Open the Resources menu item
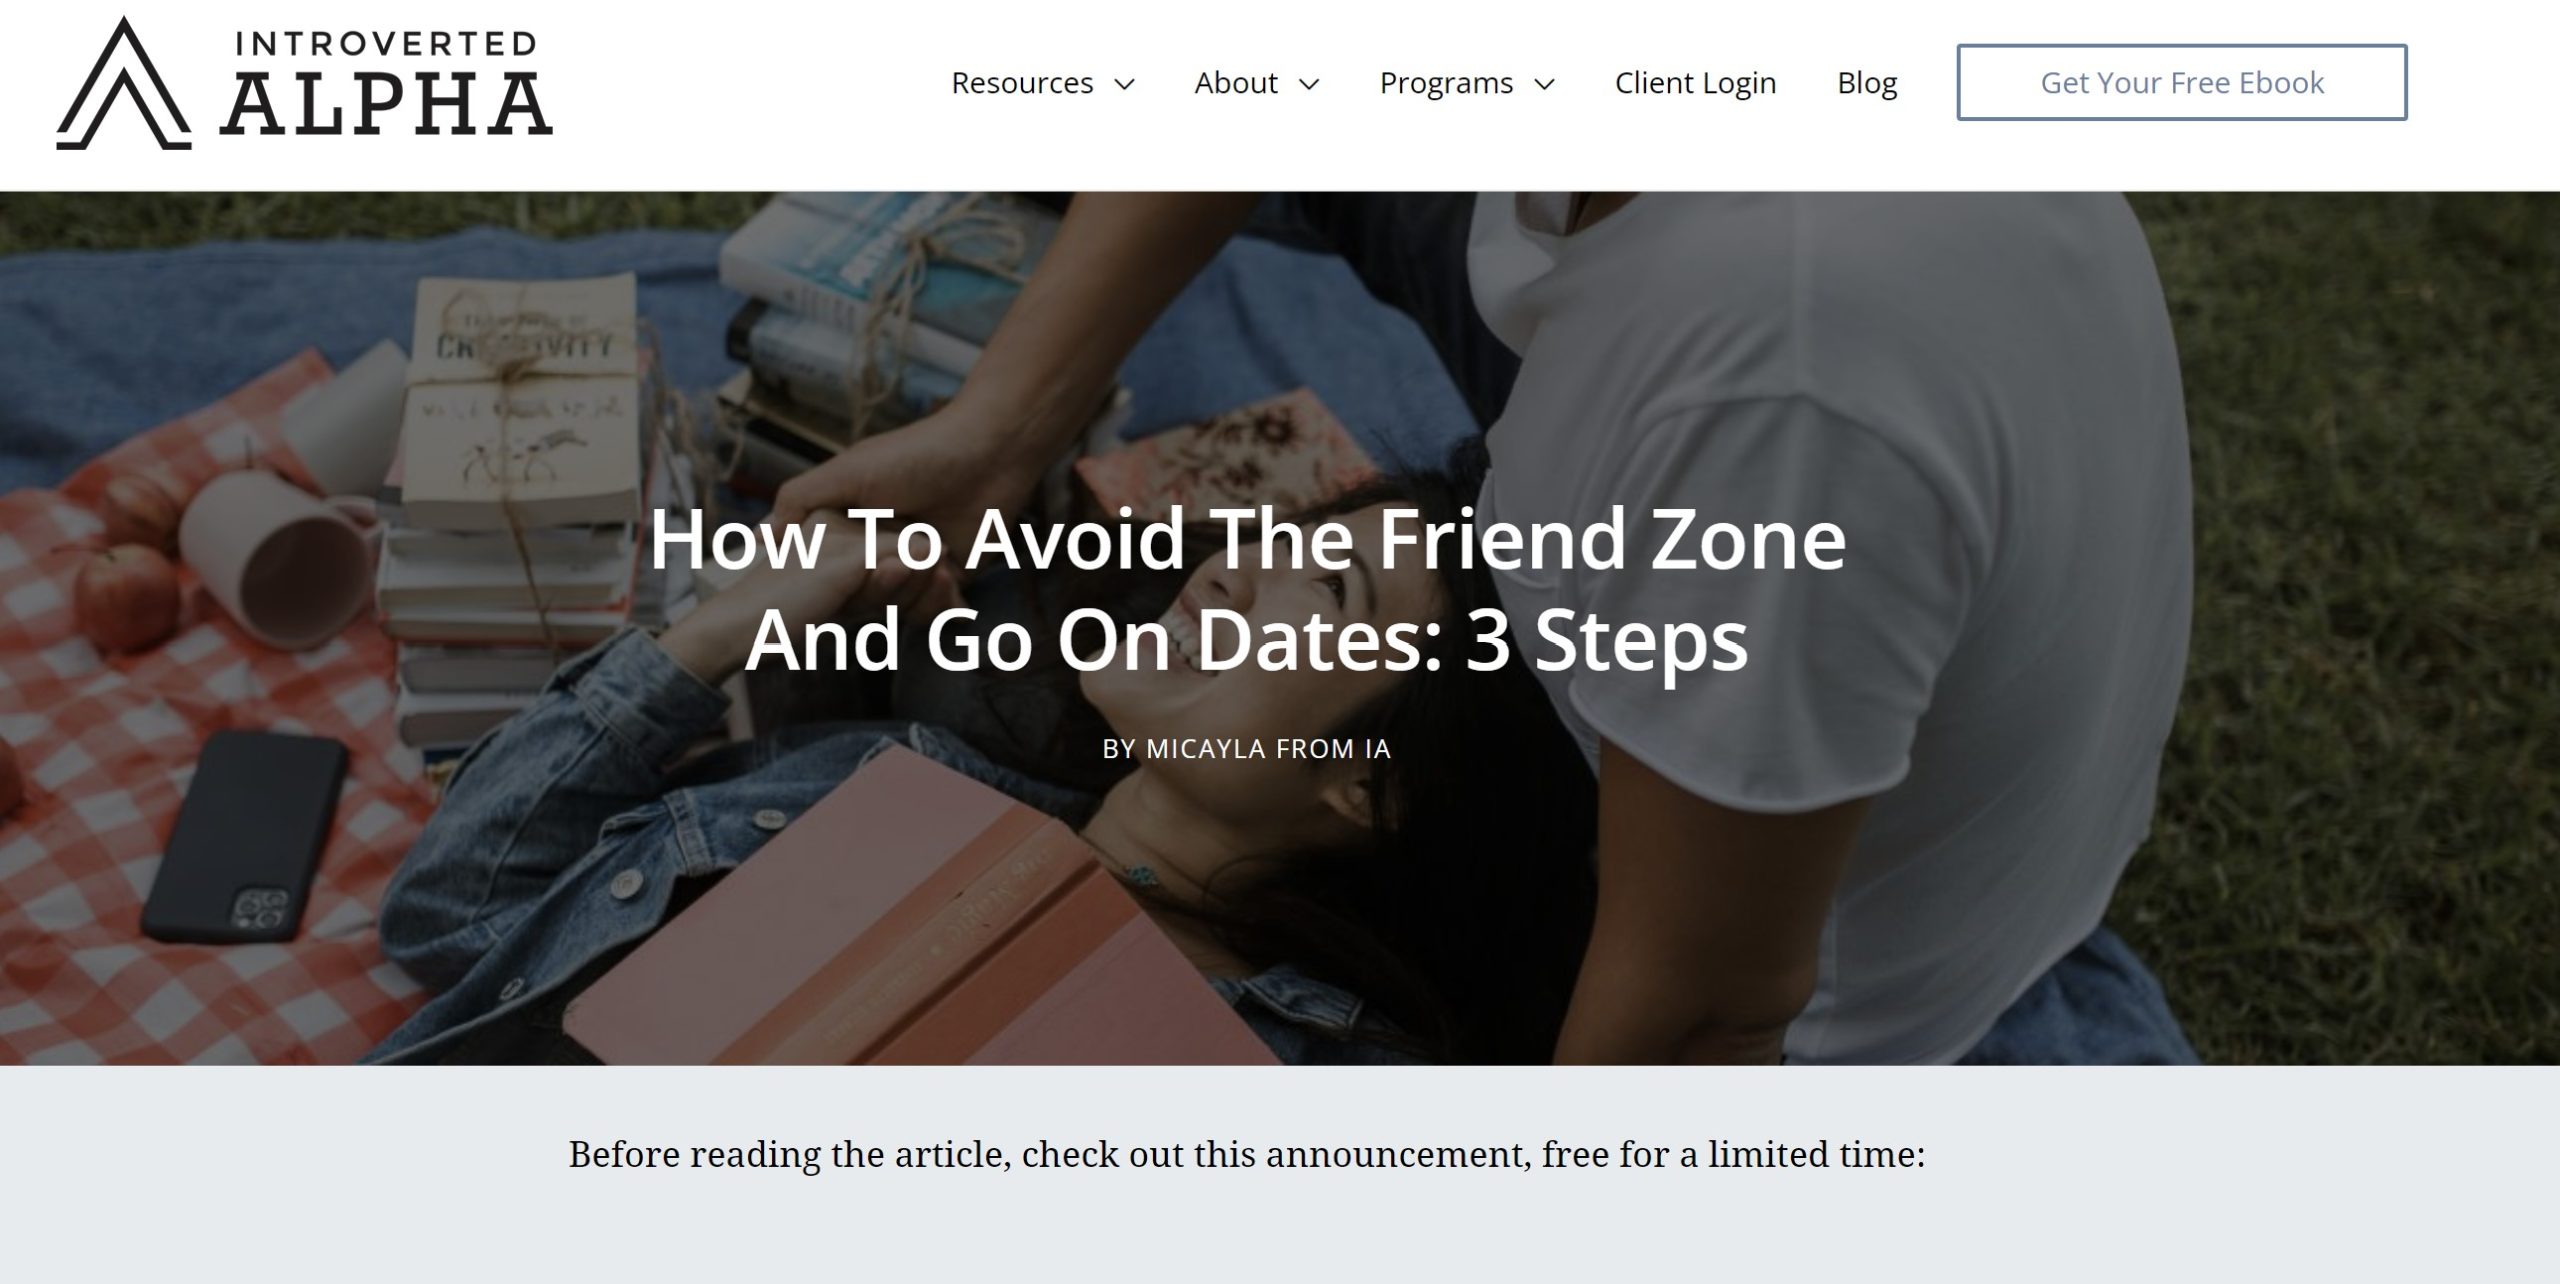The height and width of the screenshot is (1284, 2560). tap(1022, 82)
